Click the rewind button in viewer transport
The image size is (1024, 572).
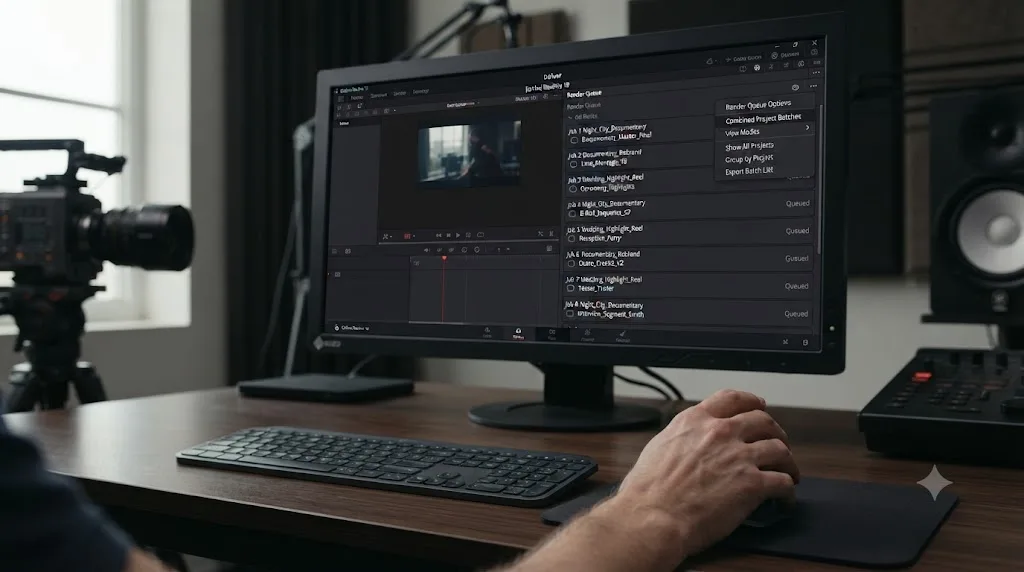click(x=439, y=235)
